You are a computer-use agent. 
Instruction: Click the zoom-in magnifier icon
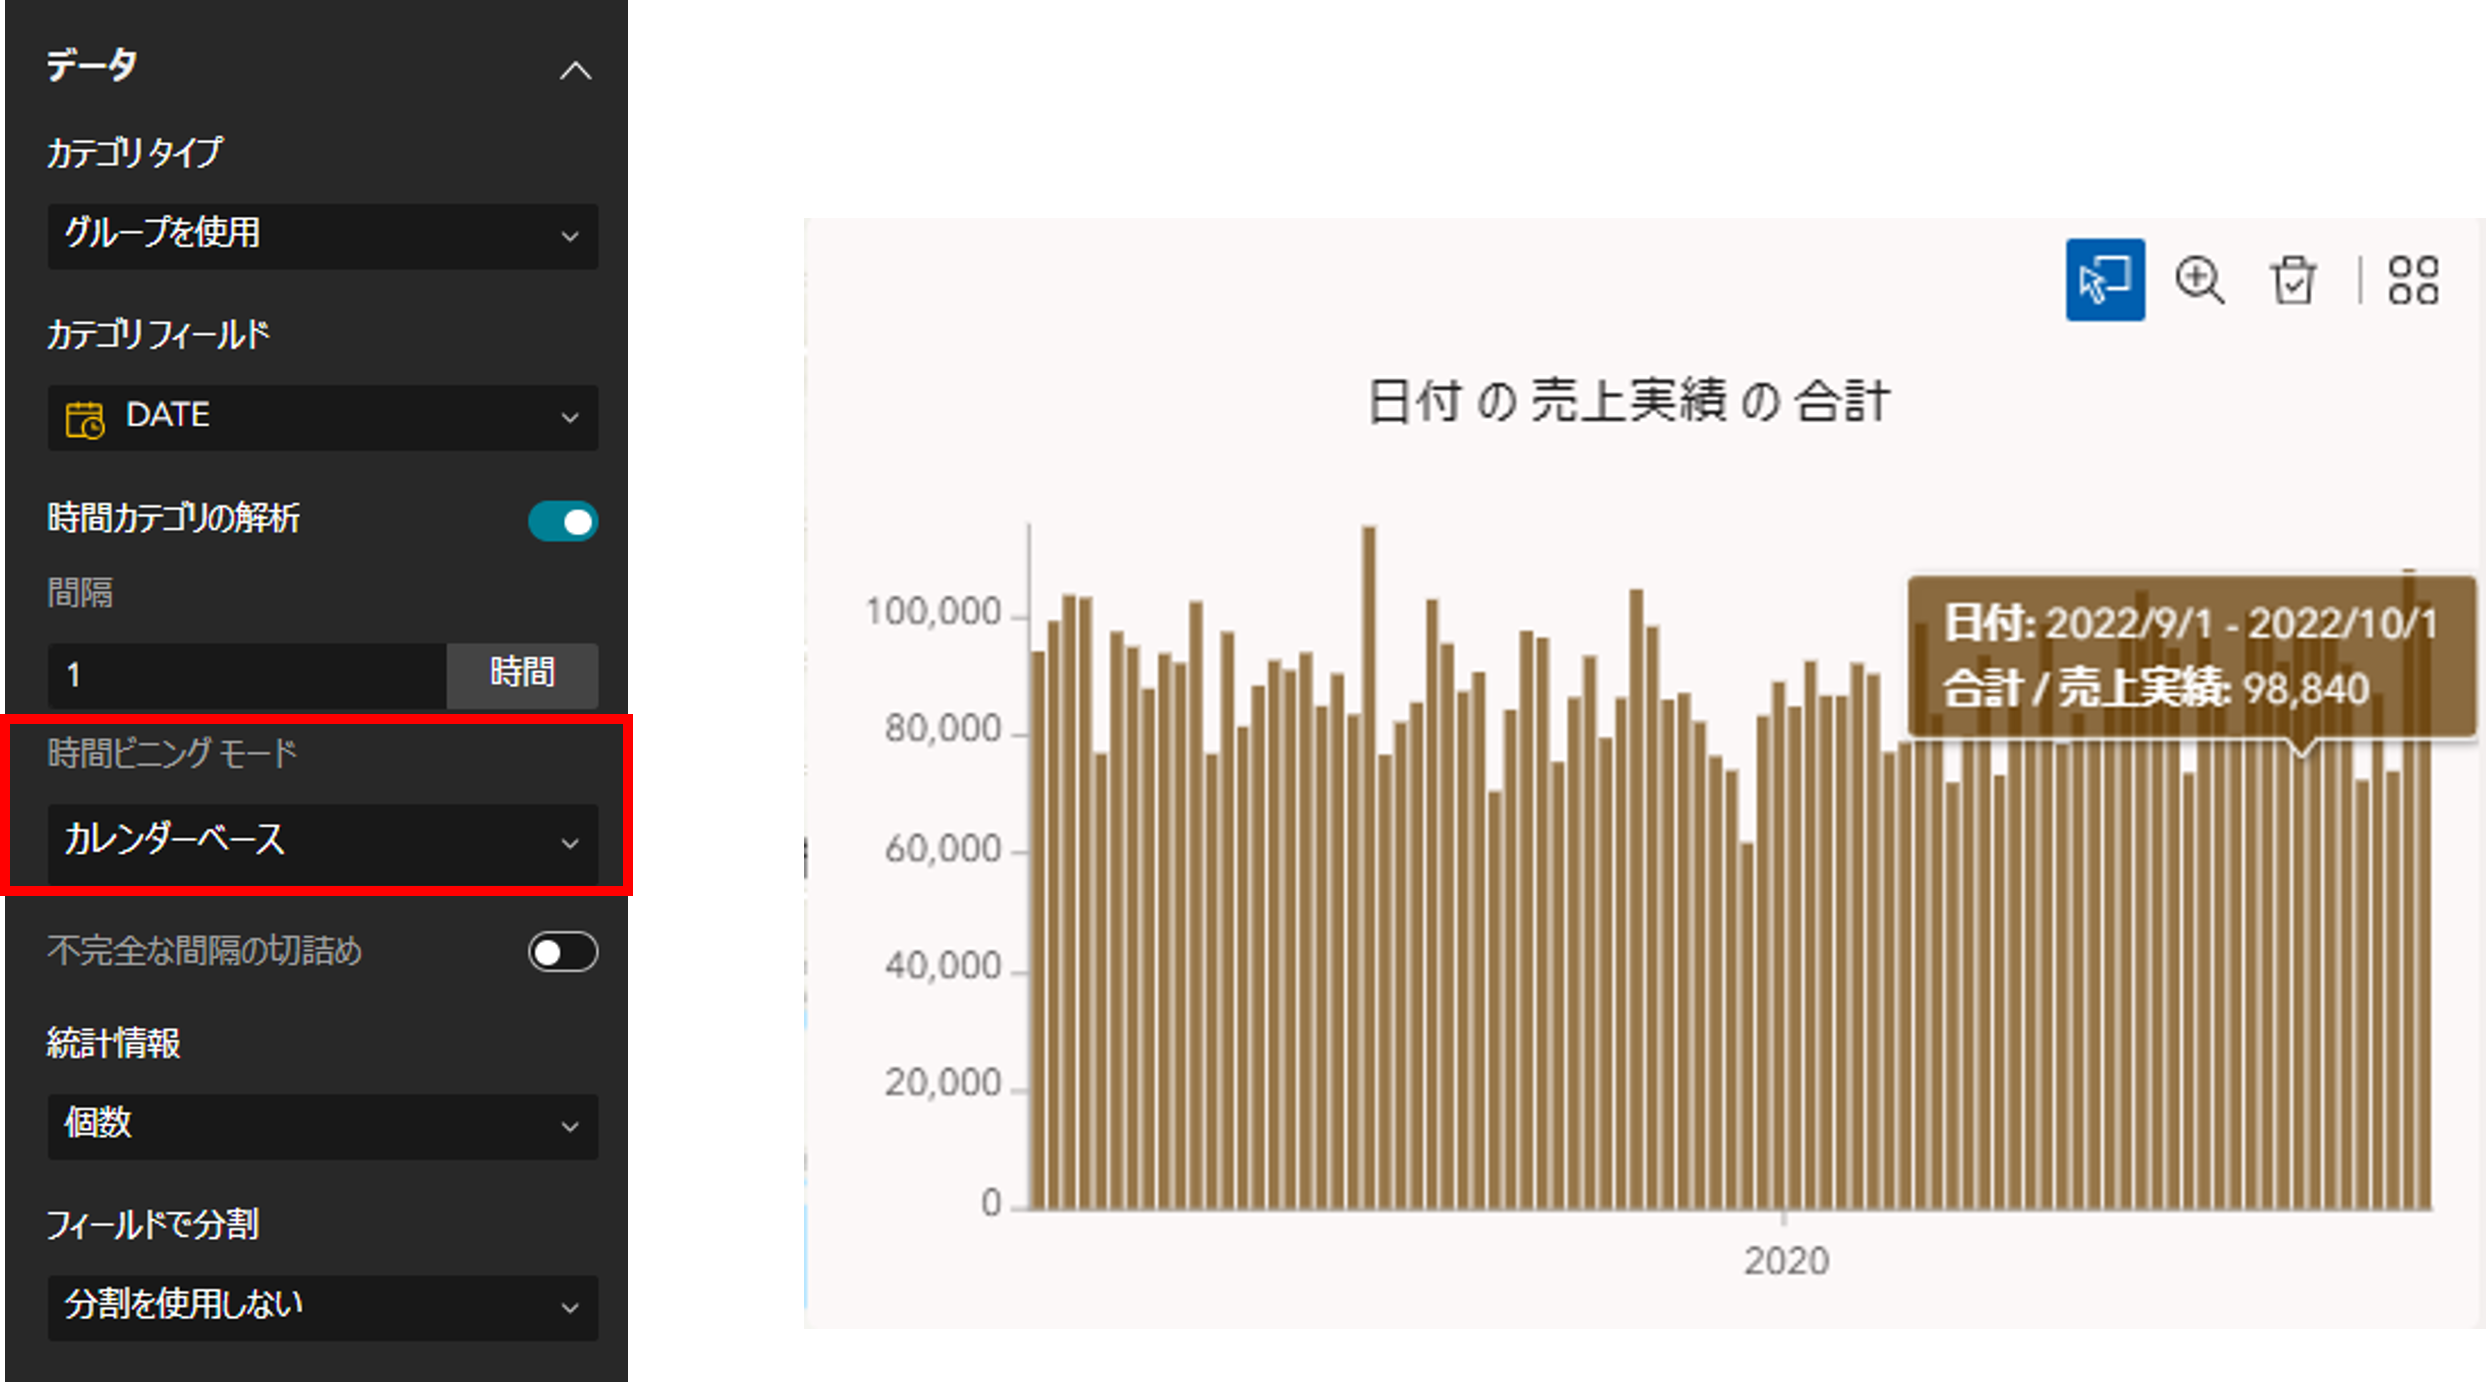[2199, 280]
